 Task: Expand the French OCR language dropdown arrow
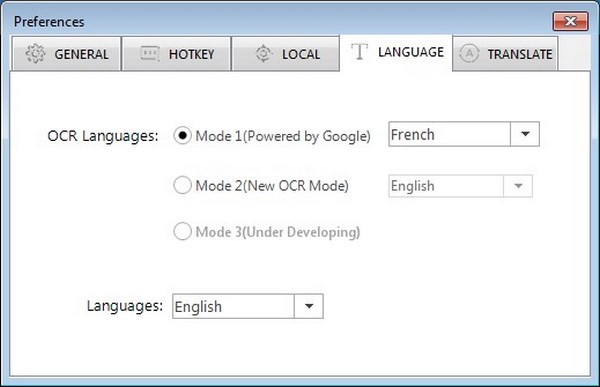(525, 134)
